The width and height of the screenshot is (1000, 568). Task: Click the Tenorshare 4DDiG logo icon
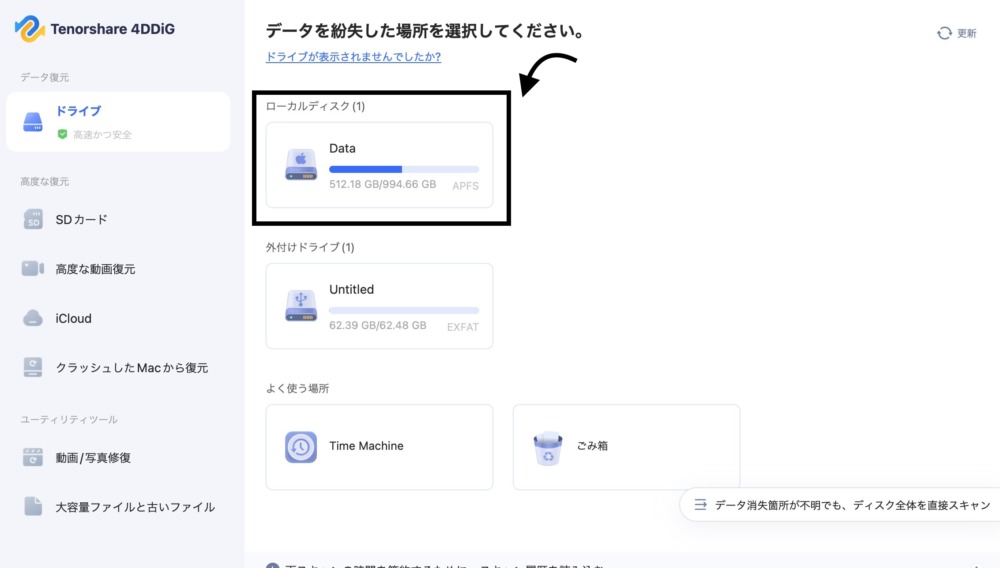coord(29,29)
